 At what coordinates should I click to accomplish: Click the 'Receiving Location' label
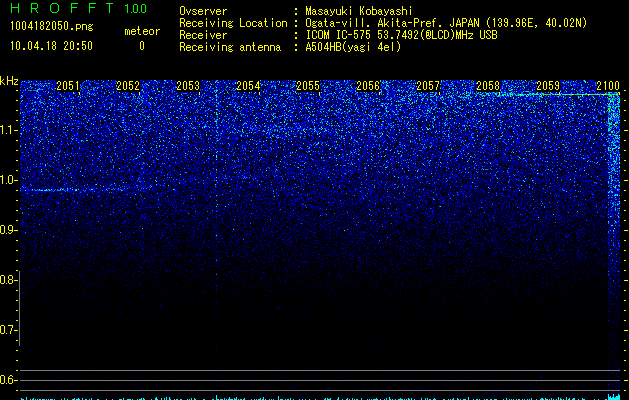click(x=233, y=23)
